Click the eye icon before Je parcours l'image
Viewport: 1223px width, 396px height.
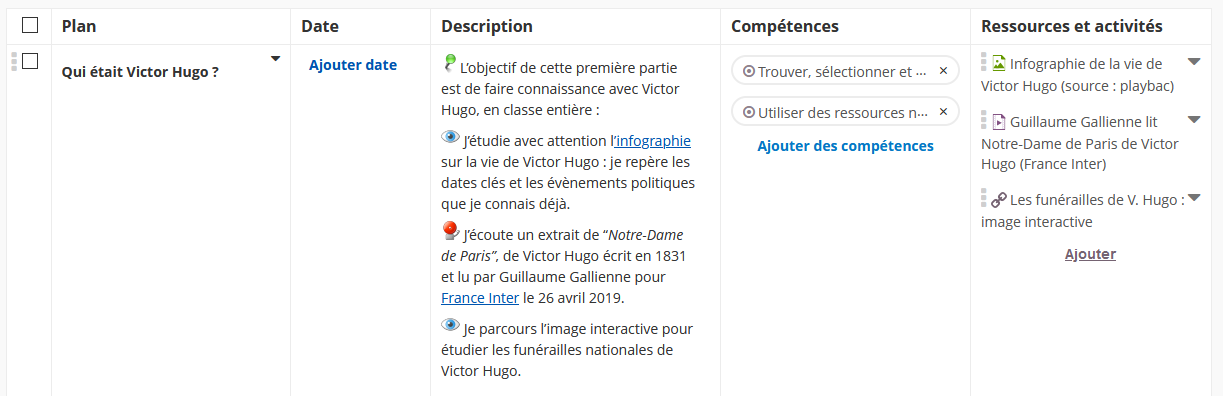click(450, 325)
